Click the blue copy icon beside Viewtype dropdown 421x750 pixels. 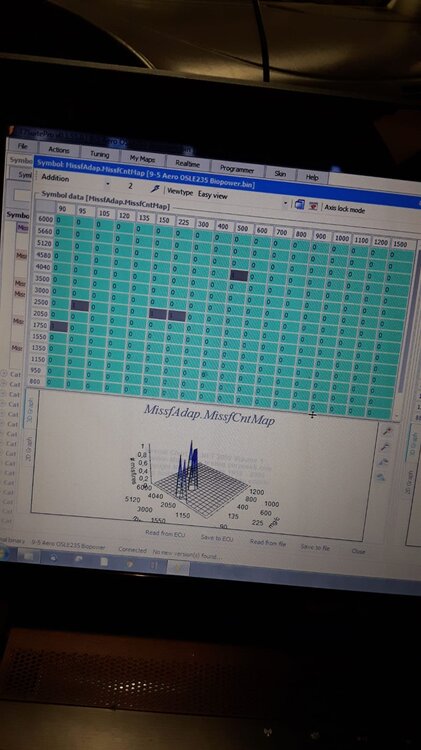(299, 204)
